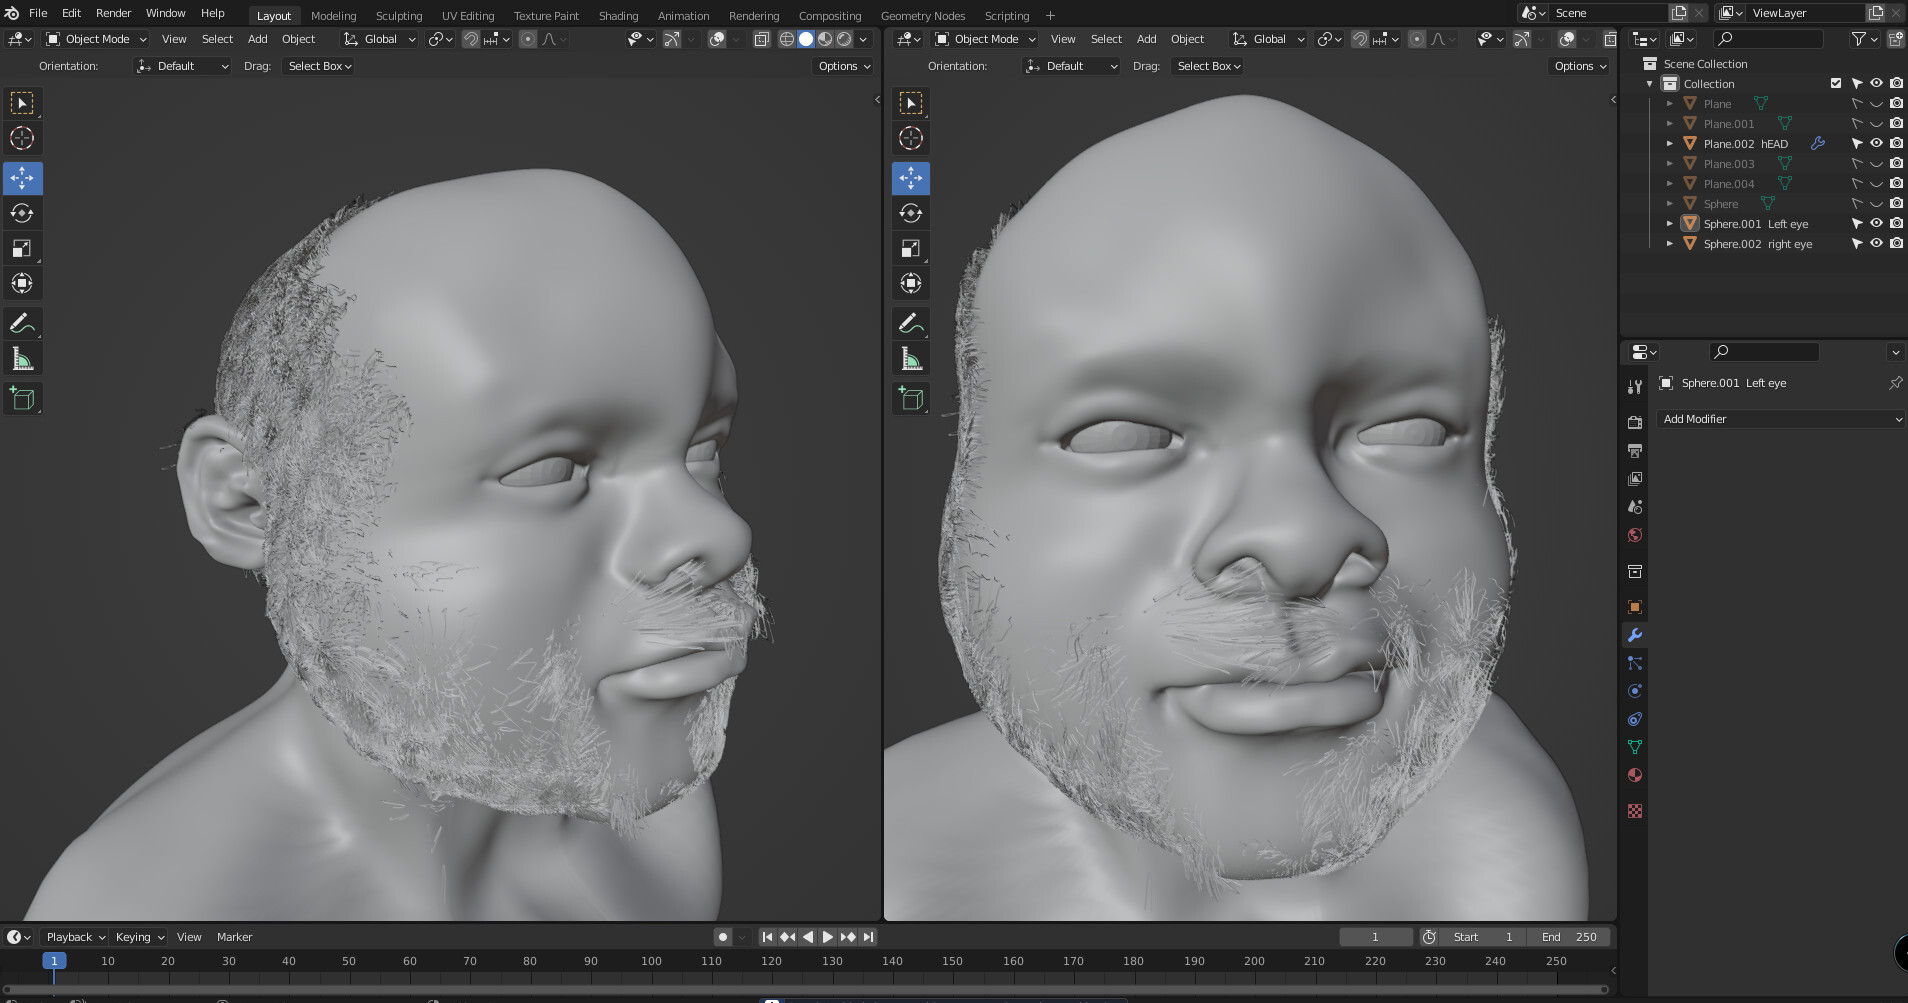Jump to the end frame with playback controls
1908x1003 pixels.
[866, 936]
